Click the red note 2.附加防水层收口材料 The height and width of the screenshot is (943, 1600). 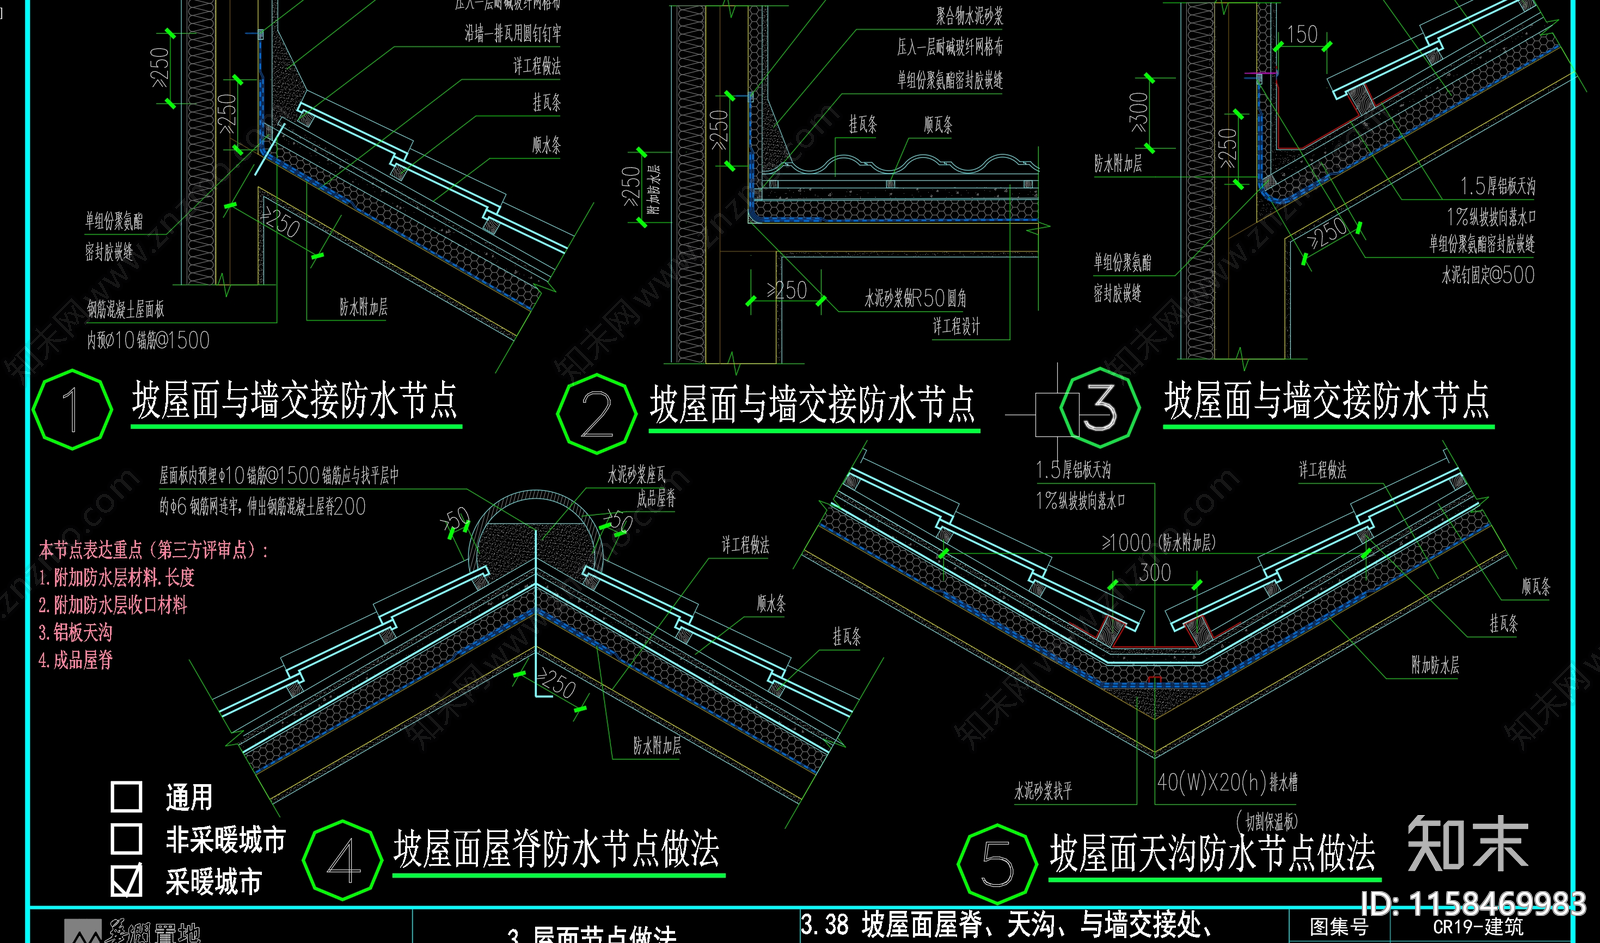click(x=113, y=605)
